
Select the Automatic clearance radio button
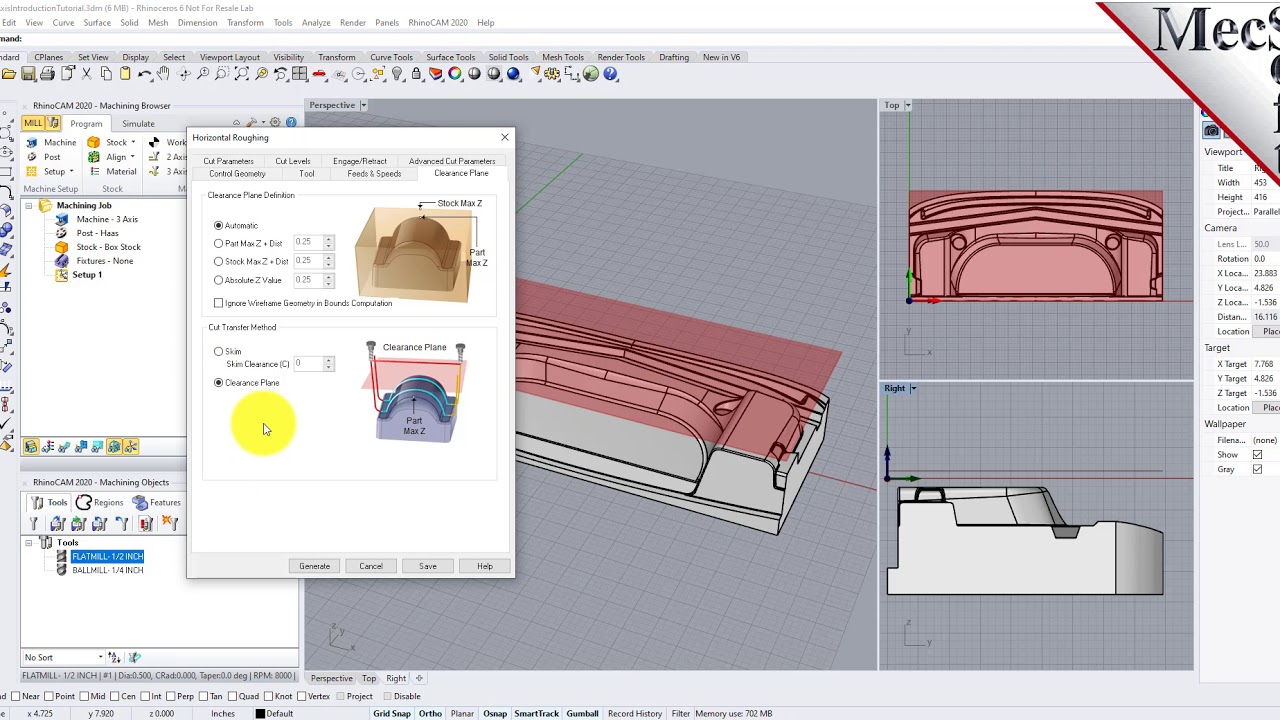(218, 225)
